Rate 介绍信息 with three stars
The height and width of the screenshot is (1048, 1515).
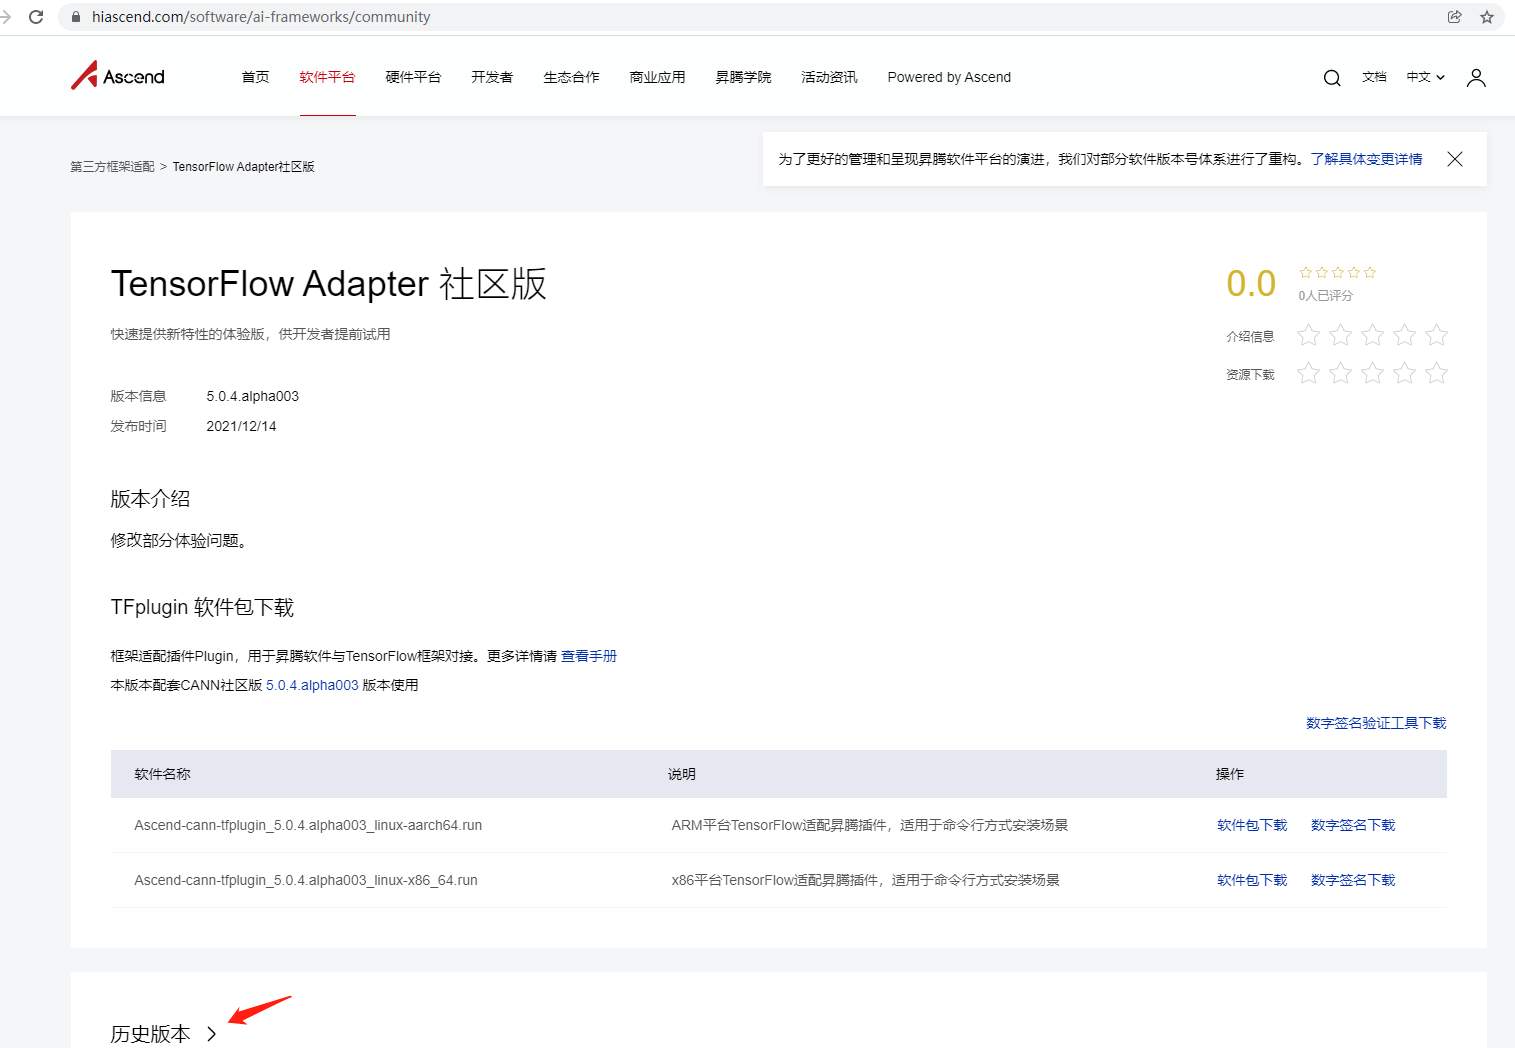(1372, 335)
